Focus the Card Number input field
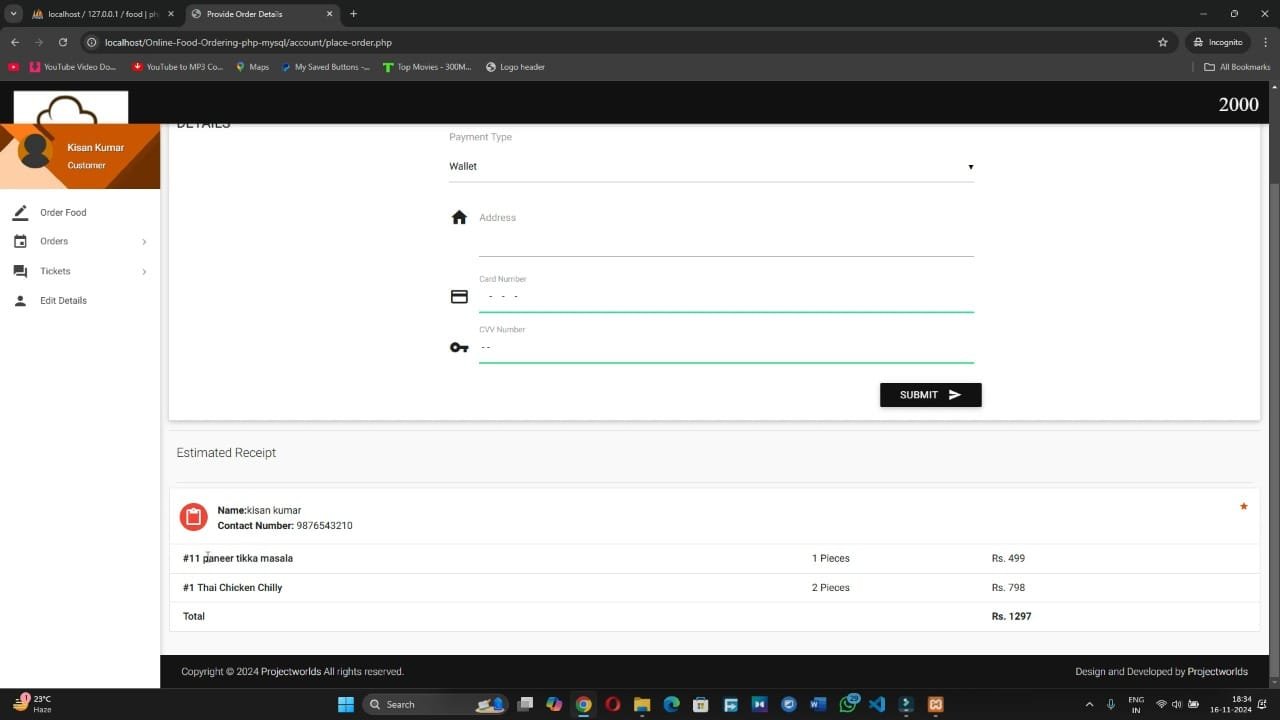This screenshot has width=1280, height=720. click(x=725, y=297)
